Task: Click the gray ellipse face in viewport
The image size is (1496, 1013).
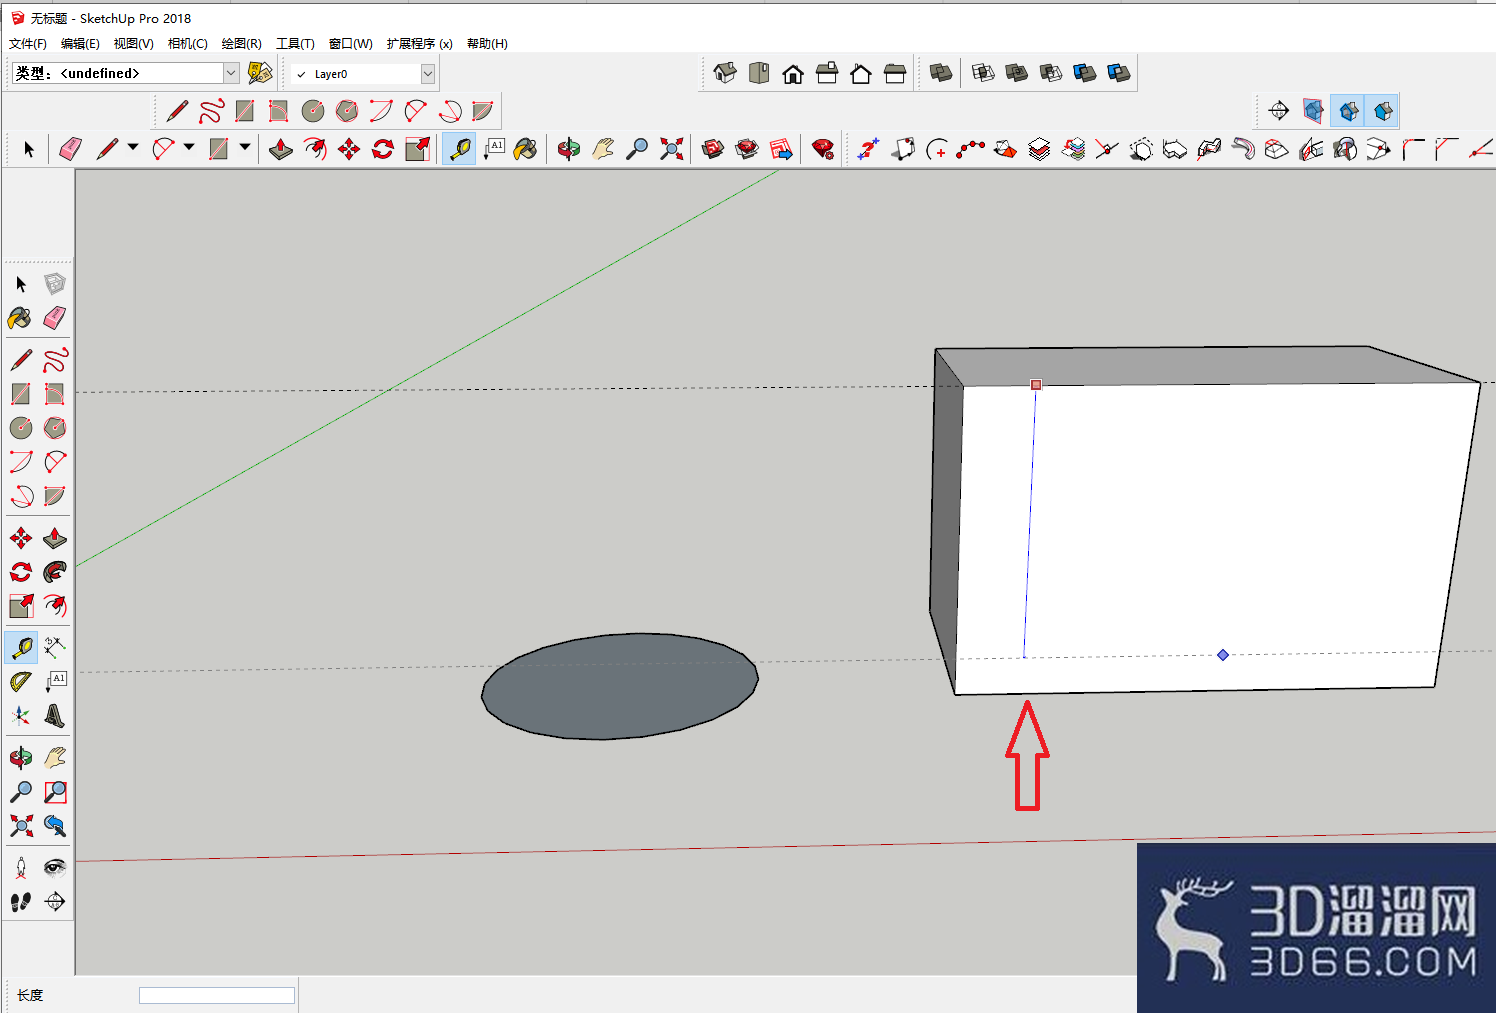Action: pyautogui.click(x=620, y=686)
